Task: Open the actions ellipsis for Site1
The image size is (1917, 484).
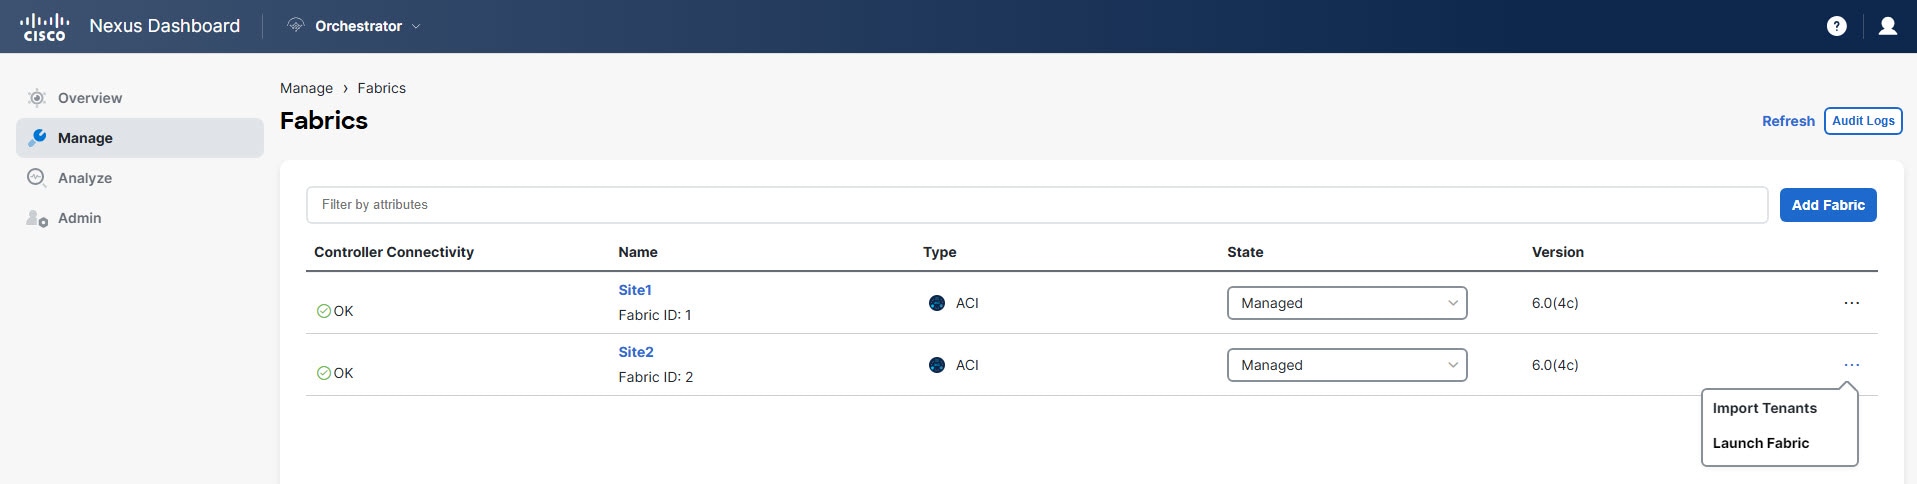Action: [1851, 303]
